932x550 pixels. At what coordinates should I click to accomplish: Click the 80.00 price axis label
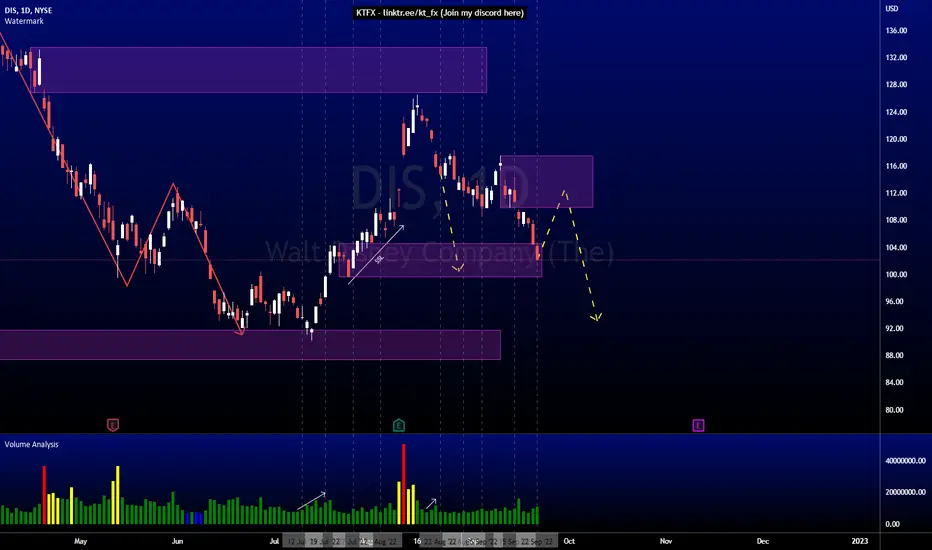[895, 410]
